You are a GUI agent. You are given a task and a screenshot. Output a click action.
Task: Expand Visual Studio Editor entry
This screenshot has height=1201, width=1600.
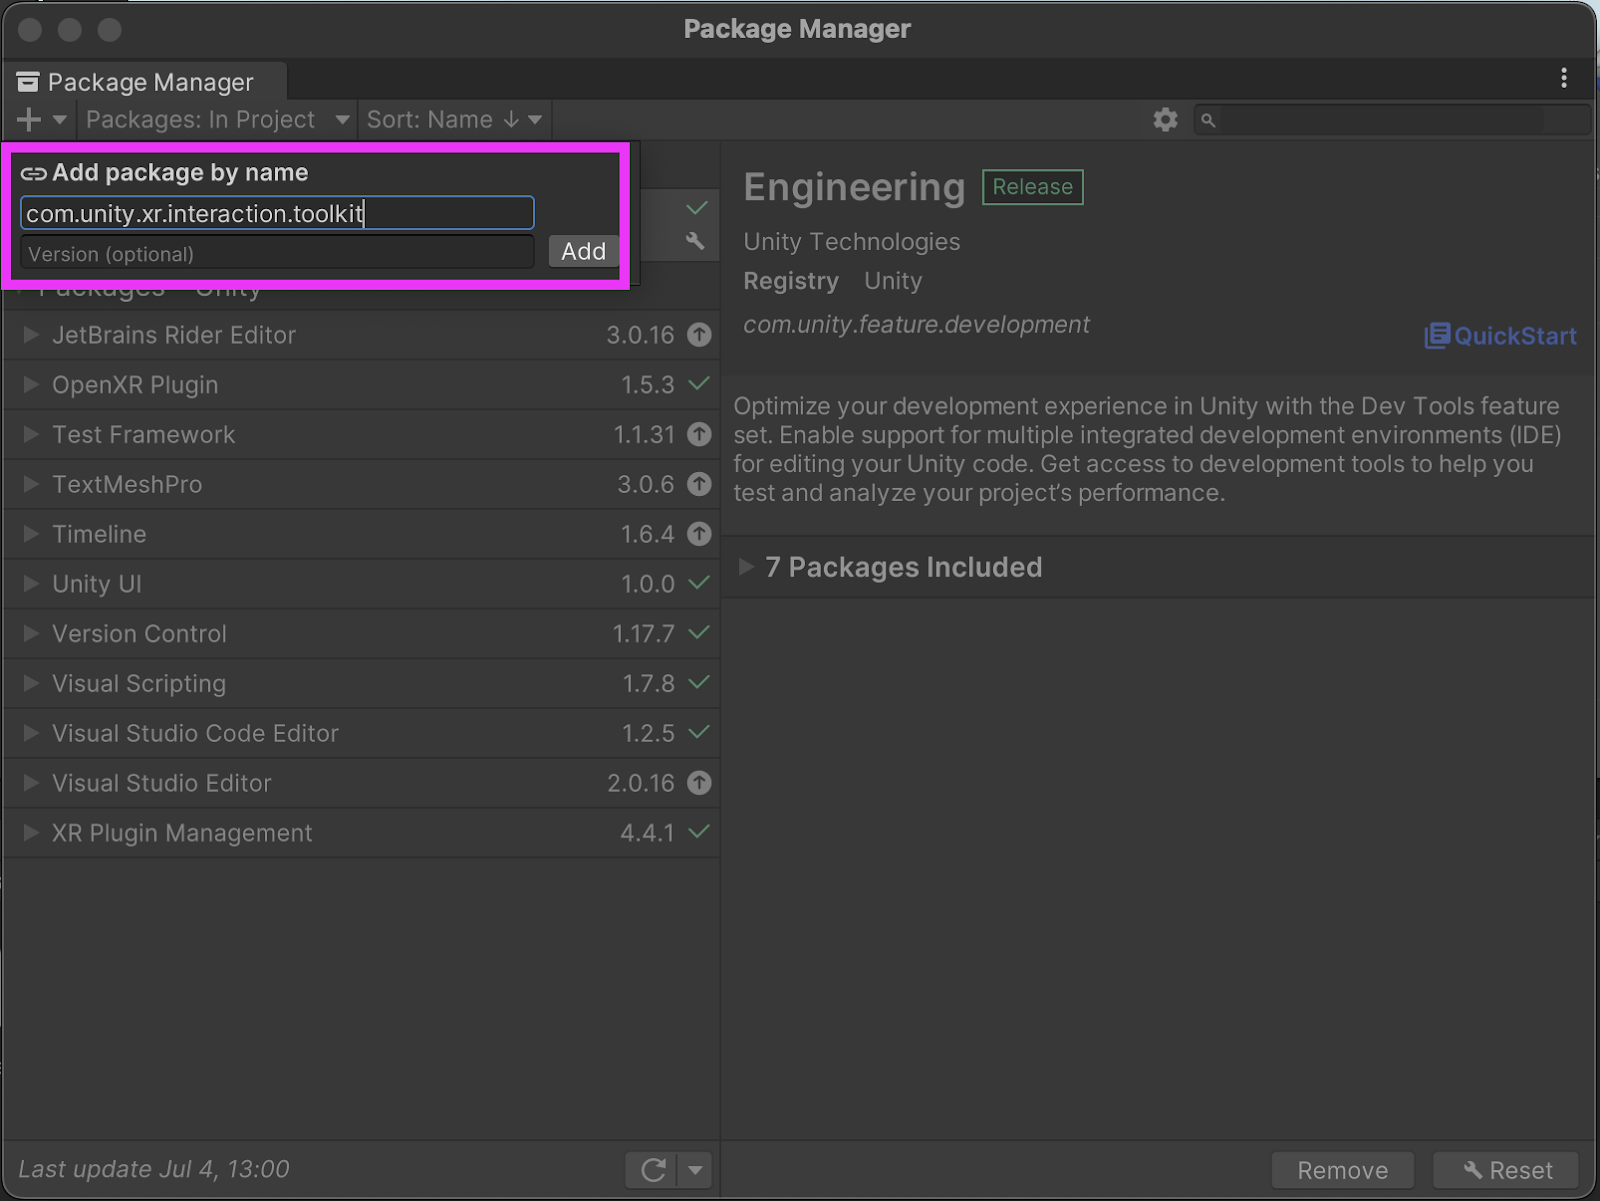[31, 783]
